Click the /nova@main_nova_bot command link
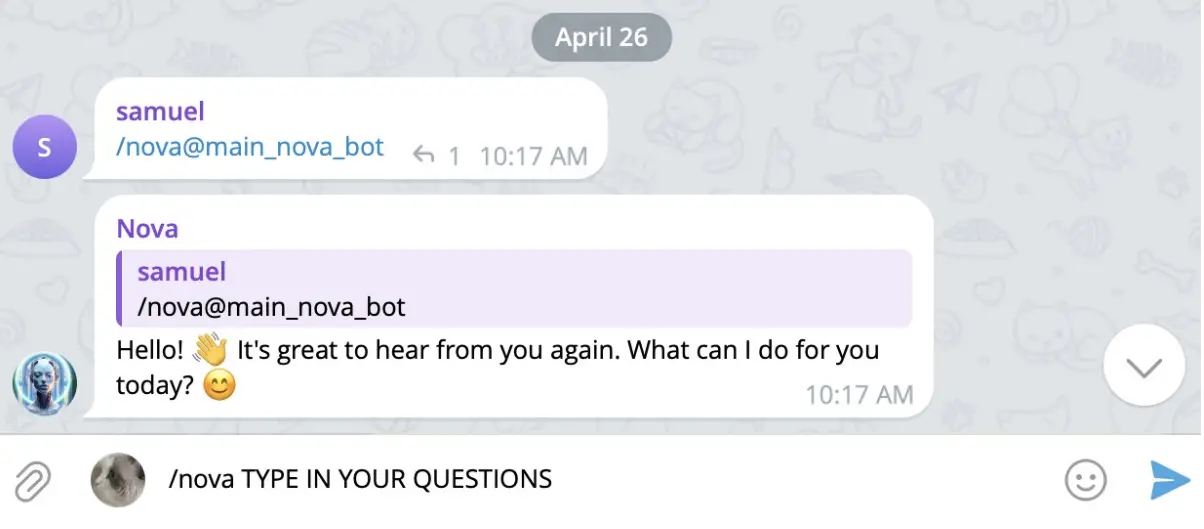1204x529 pixels. [250, 147]
